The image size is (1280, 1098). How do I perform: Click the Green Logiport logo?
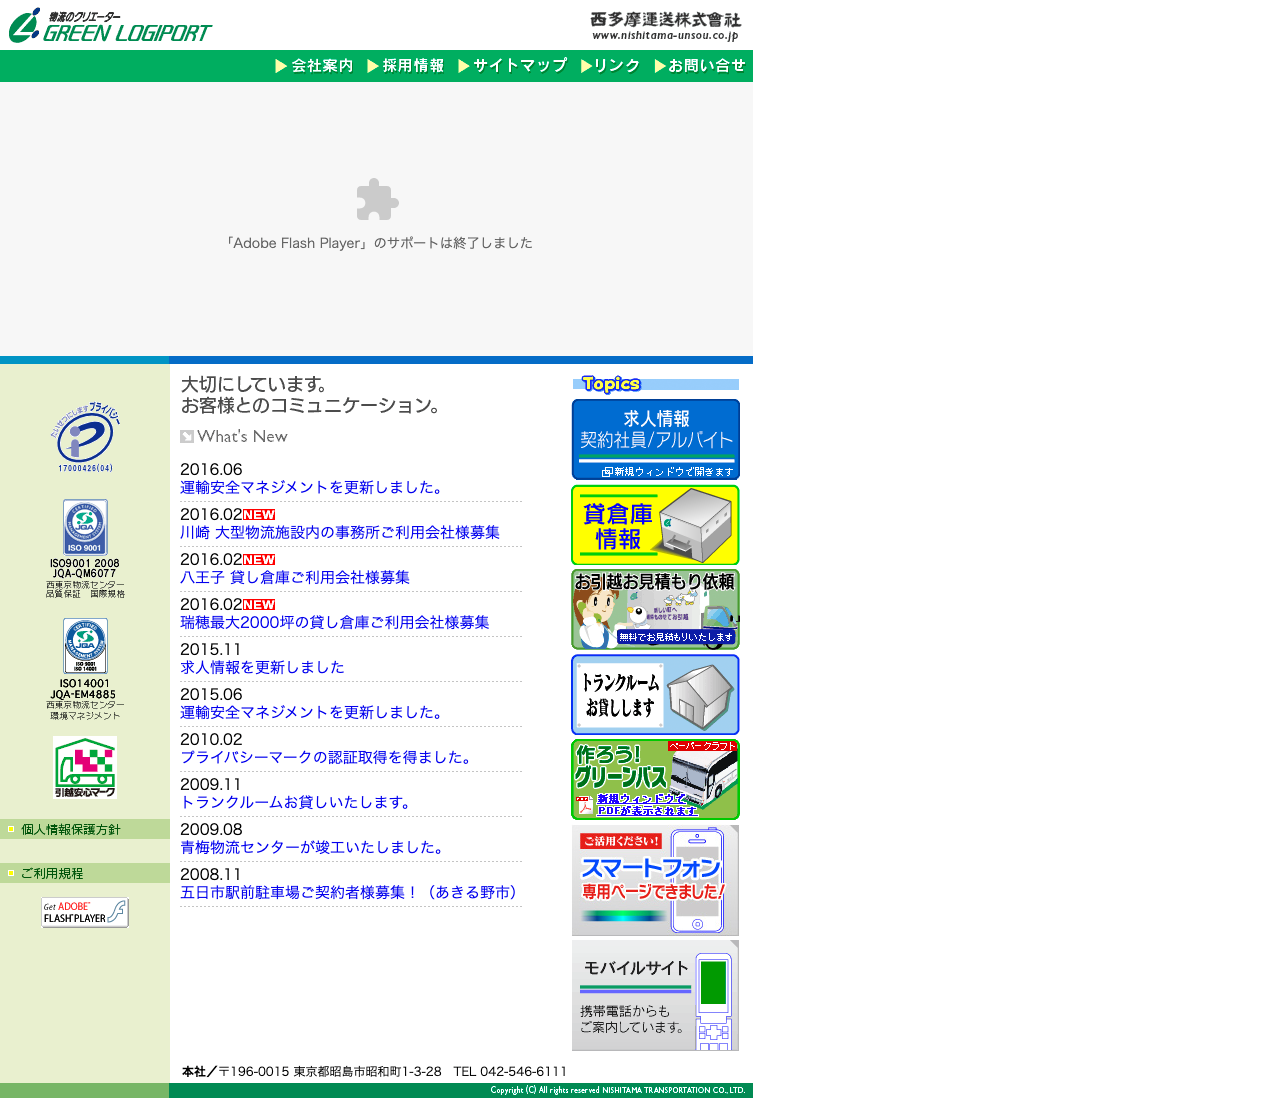pos(110,26)
